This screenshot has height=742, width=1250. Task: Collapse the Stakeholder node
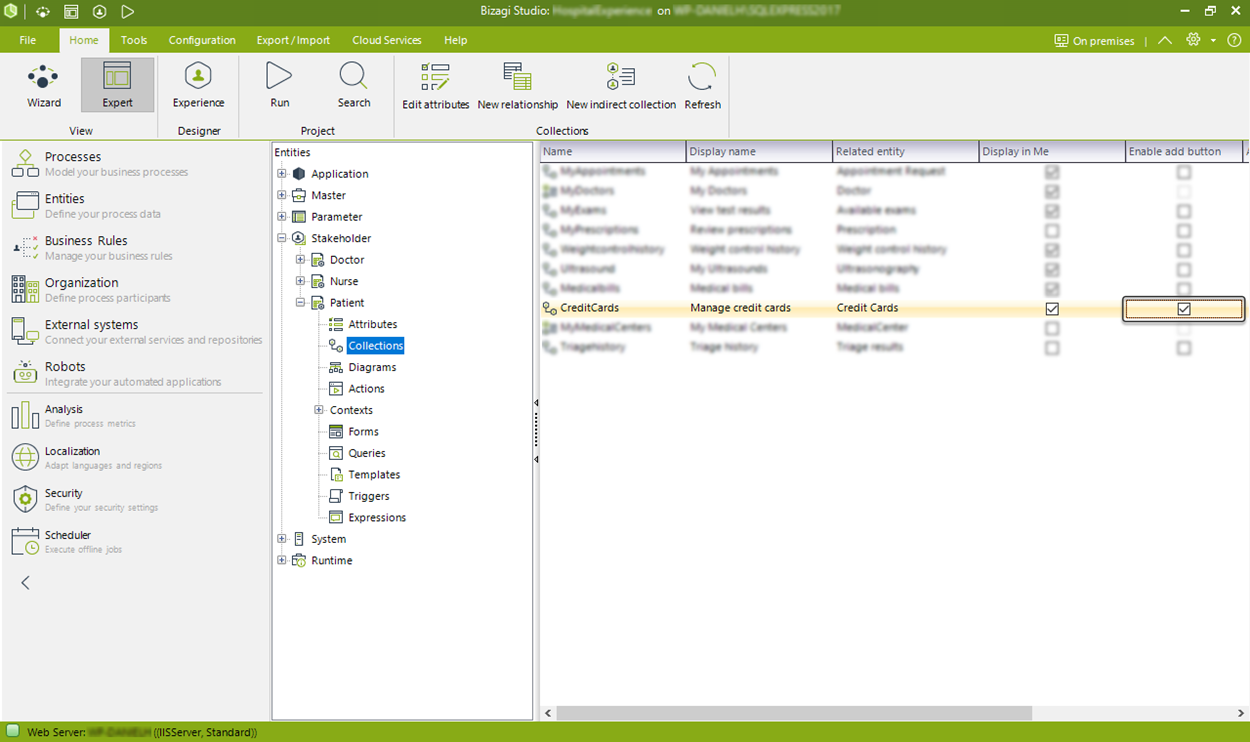282,238
